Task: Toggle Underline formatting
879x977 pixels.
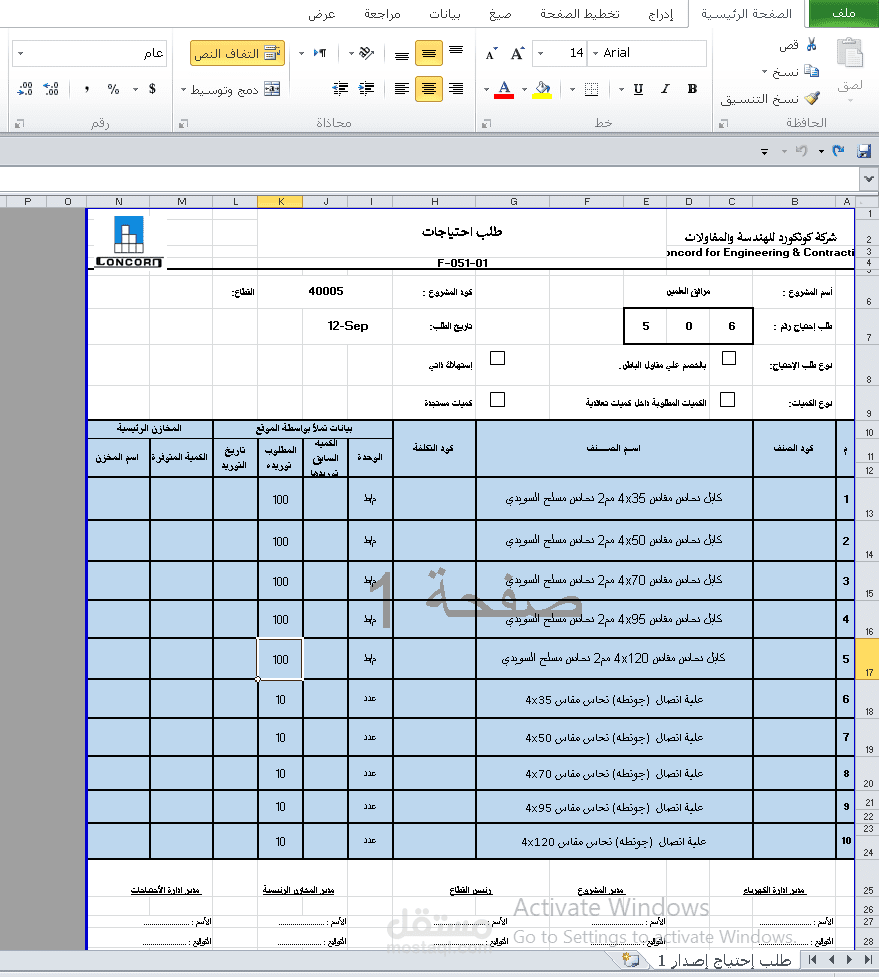Action: pyautogui.click(x=638, y=89)
